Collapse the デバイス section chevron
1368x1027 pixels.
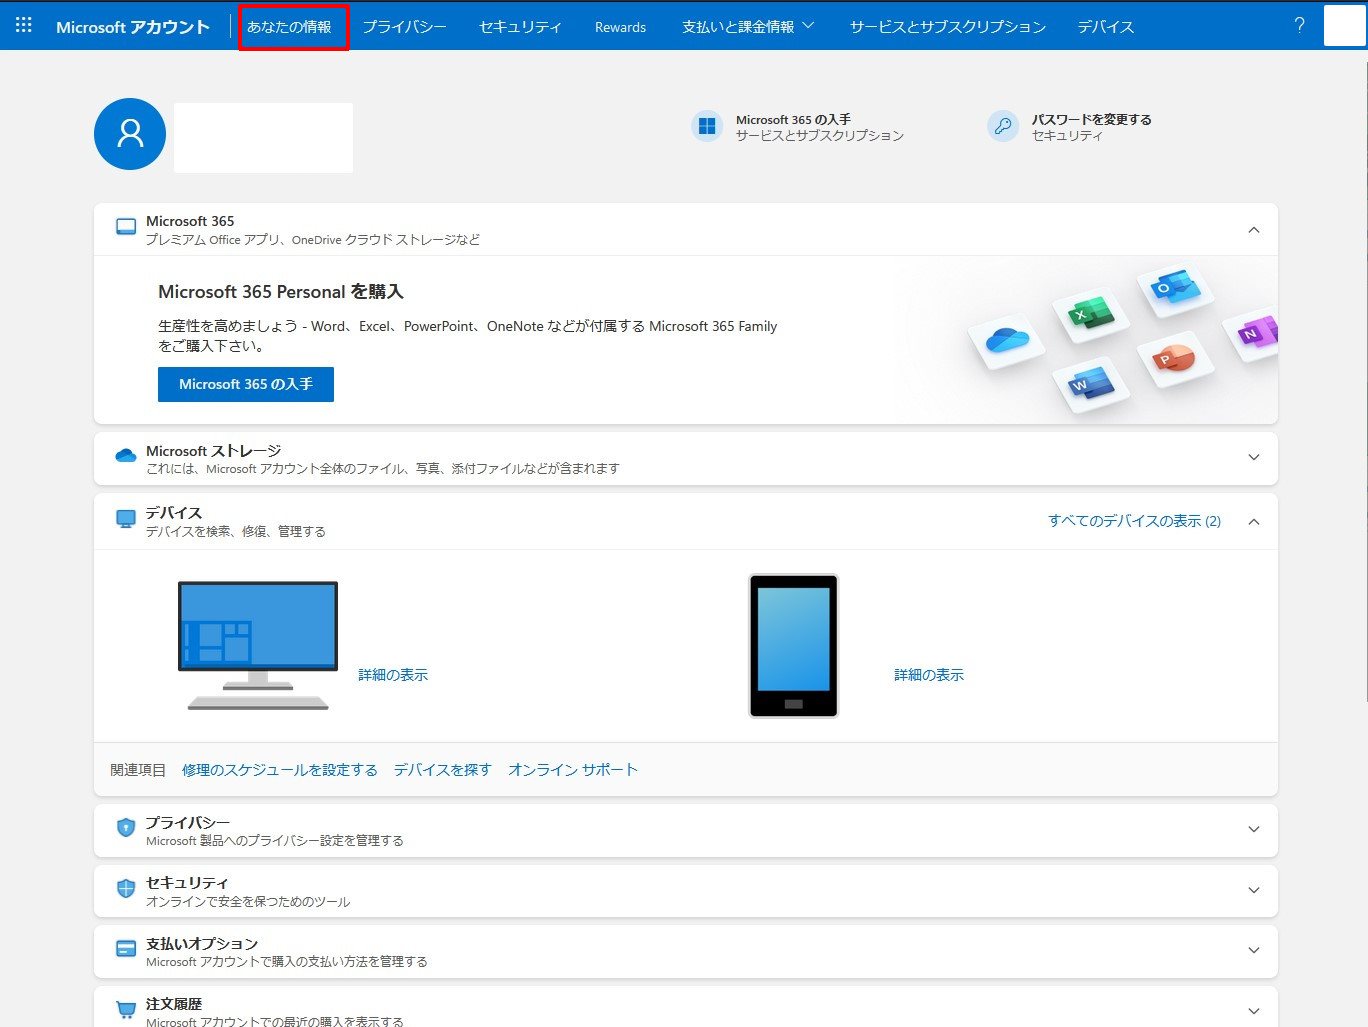tap(1253, 521)
